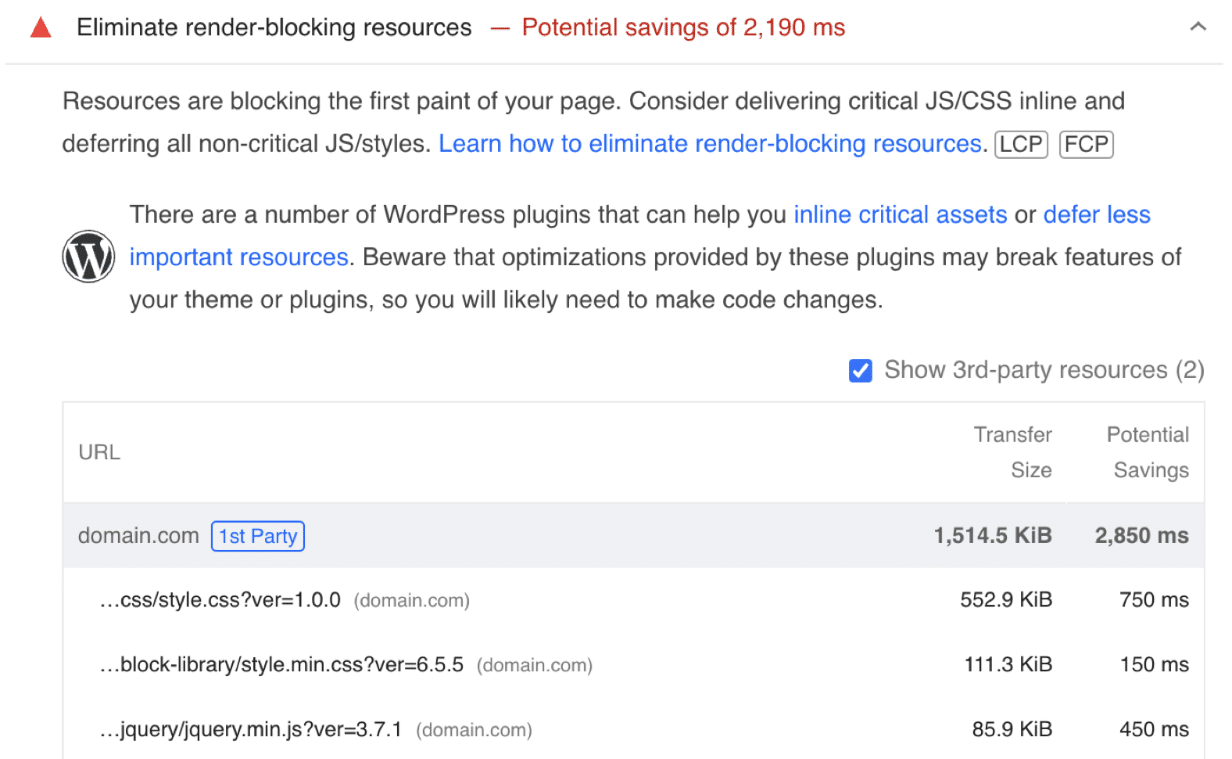
Task: Select the FCP badge
Action: tap(1086, 144)
